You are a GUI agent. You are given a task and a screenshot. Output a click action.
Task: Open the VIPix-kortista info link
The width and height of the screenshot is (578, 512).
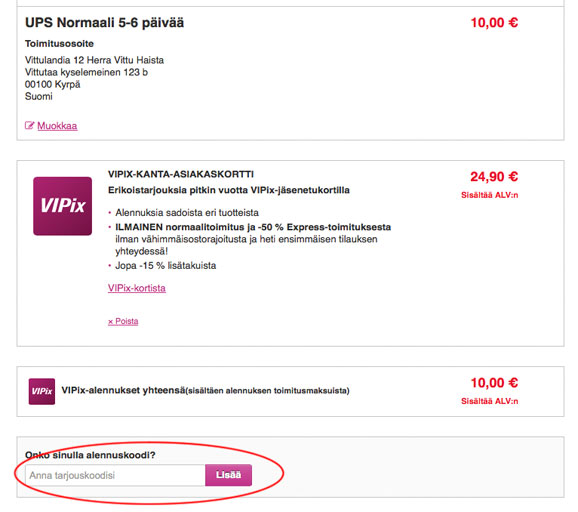click(137, 288)
